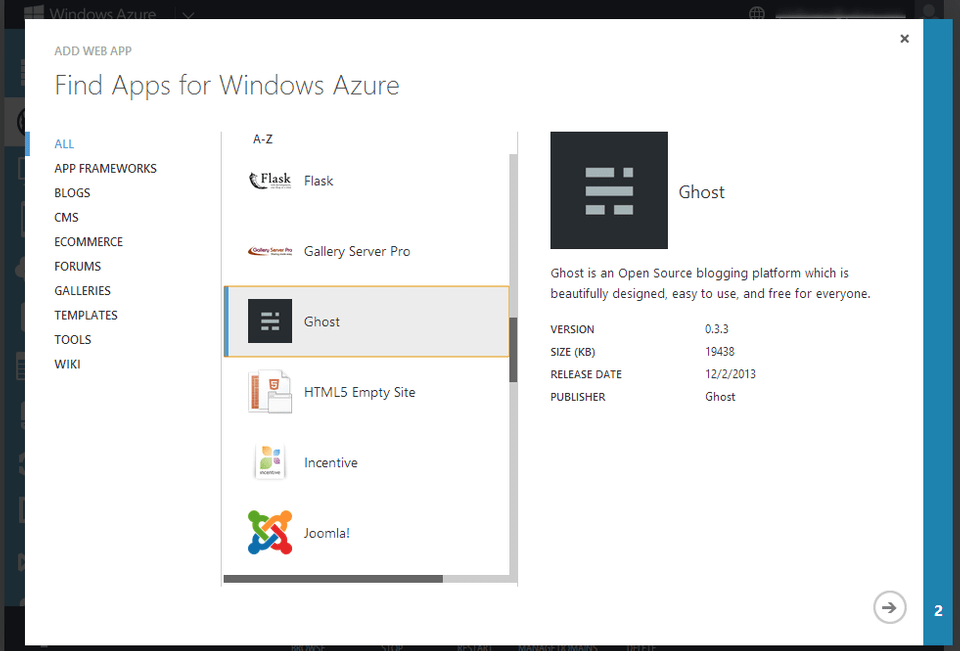The height and width of the screenshot is (651, 960).
Task: Click the Ghost description paragraph
Action: 710,283
